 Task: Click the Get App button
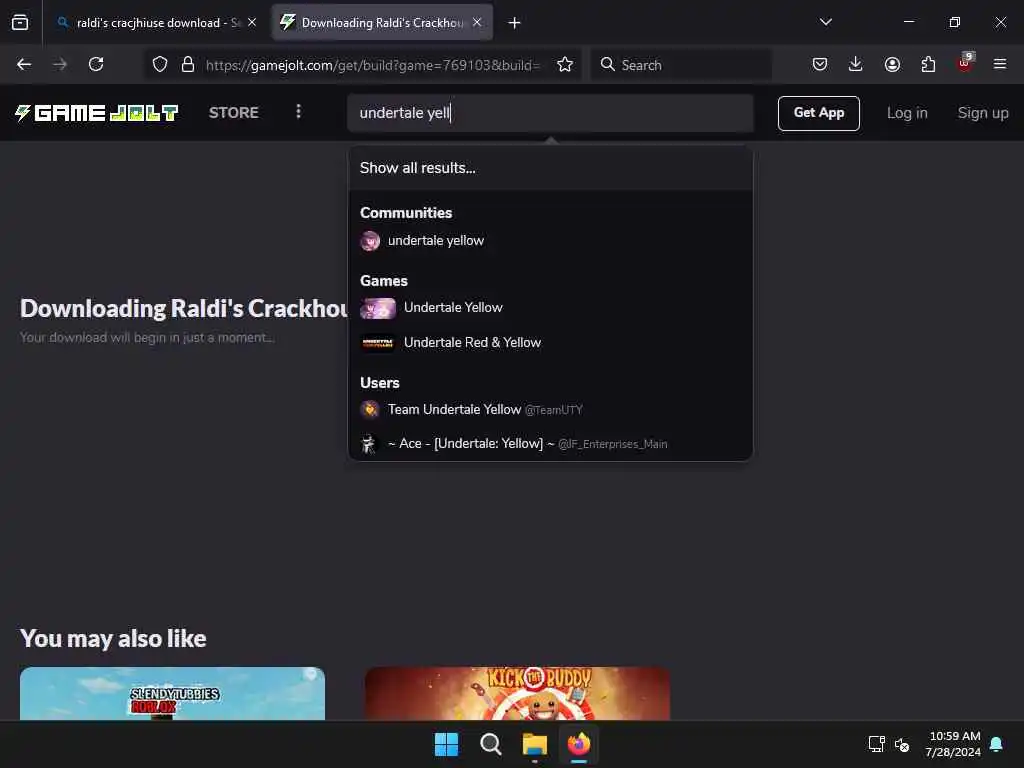click(x=819, y=113)
